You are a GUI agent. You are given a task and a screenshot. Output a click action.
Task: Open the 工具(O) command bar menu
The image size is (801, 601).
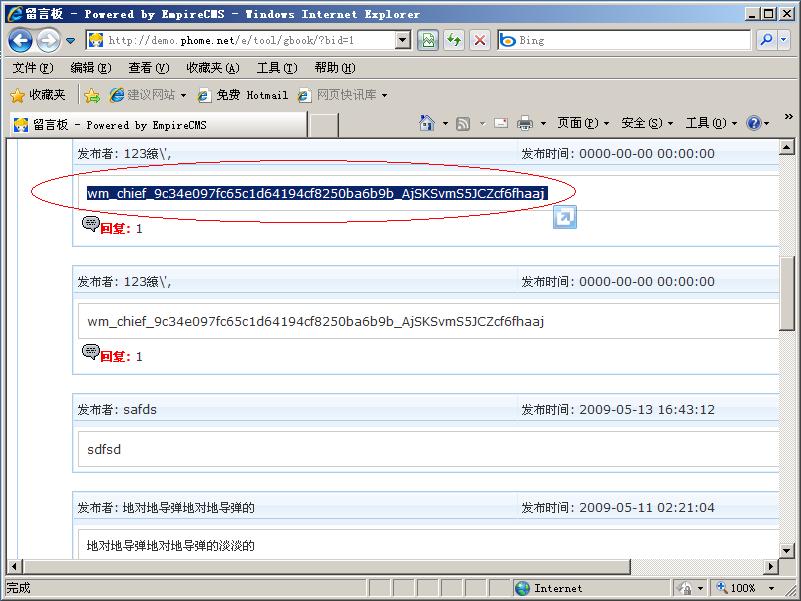click(711, 123)
